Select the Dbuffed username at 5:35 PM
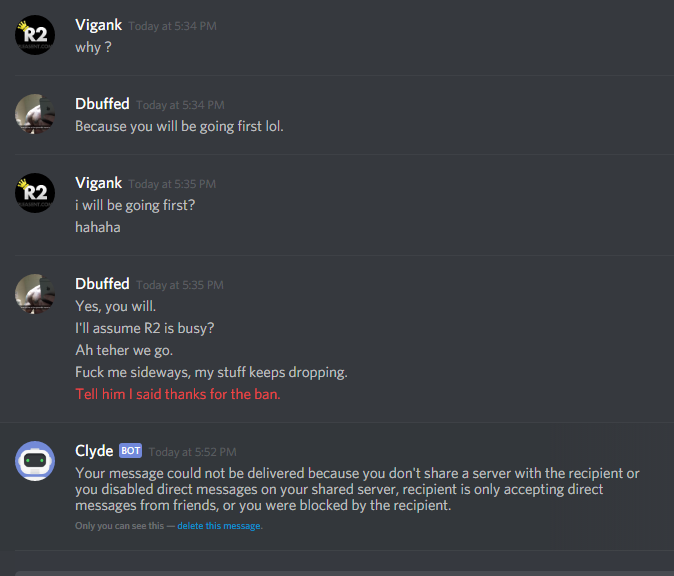The height and width of the screenshot is (576, 674). click(102, 284)
